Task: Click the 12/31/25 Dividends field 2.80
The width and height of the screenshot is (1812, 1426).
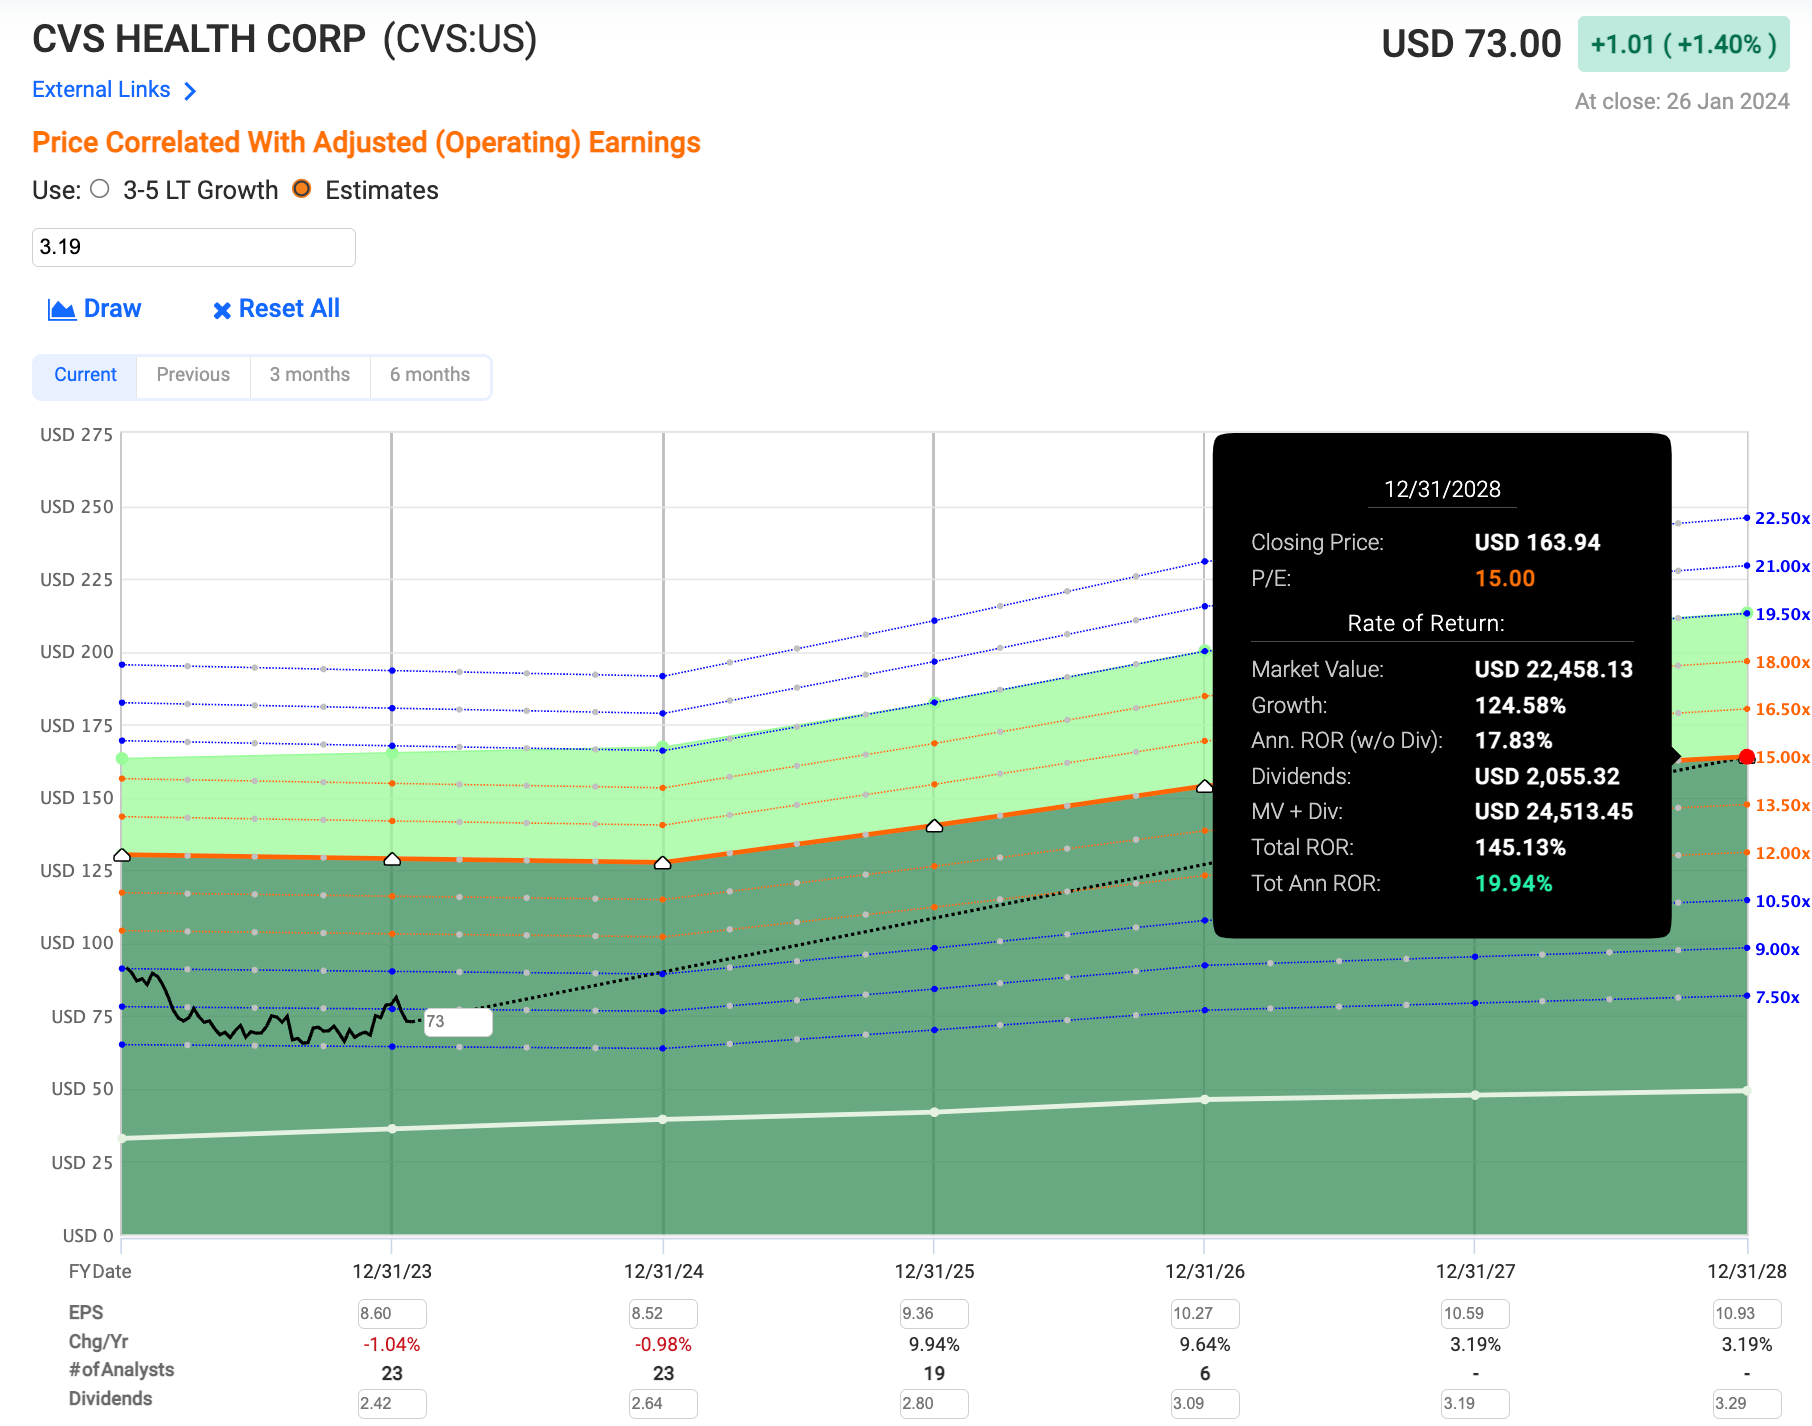Action: (934, 1403)
